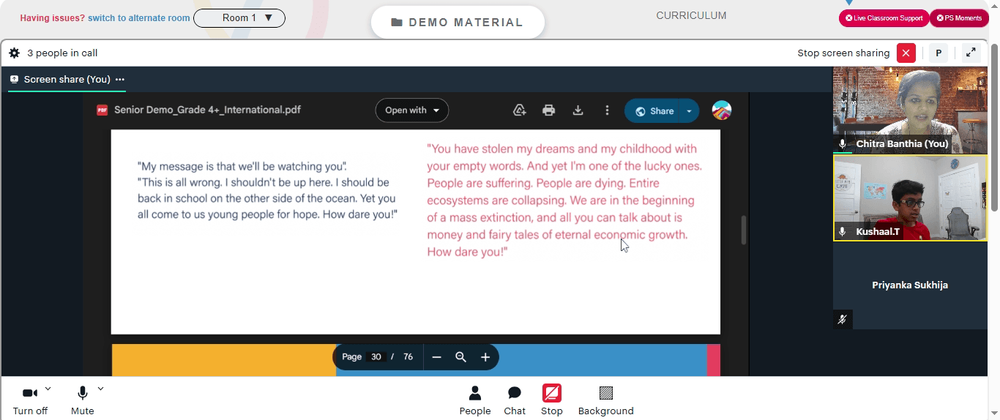Click Stop screen share bottom button
1000x420 pixels.
point(552,401)
